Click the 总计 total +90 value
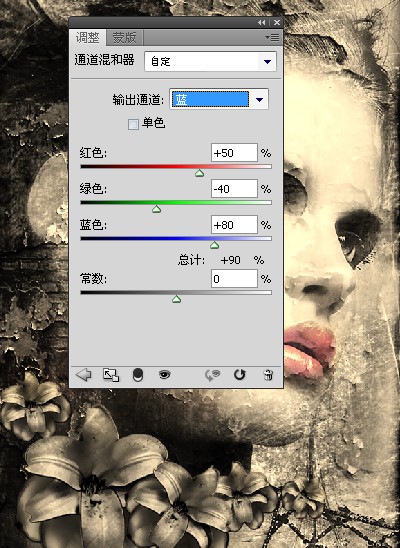The height and width of the screenshot is (548, 400). point(231,260)
